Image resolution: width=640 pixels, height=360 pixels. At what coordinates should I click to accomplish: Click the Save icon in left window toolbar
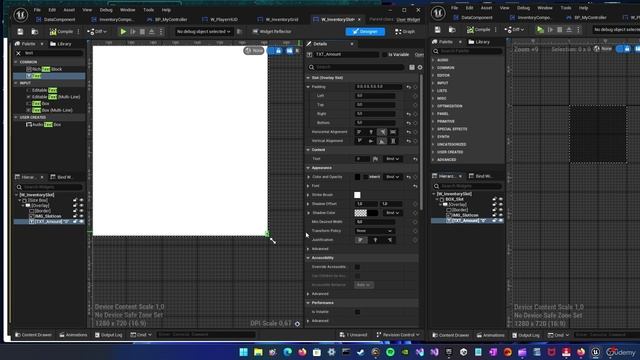point(20,31)
